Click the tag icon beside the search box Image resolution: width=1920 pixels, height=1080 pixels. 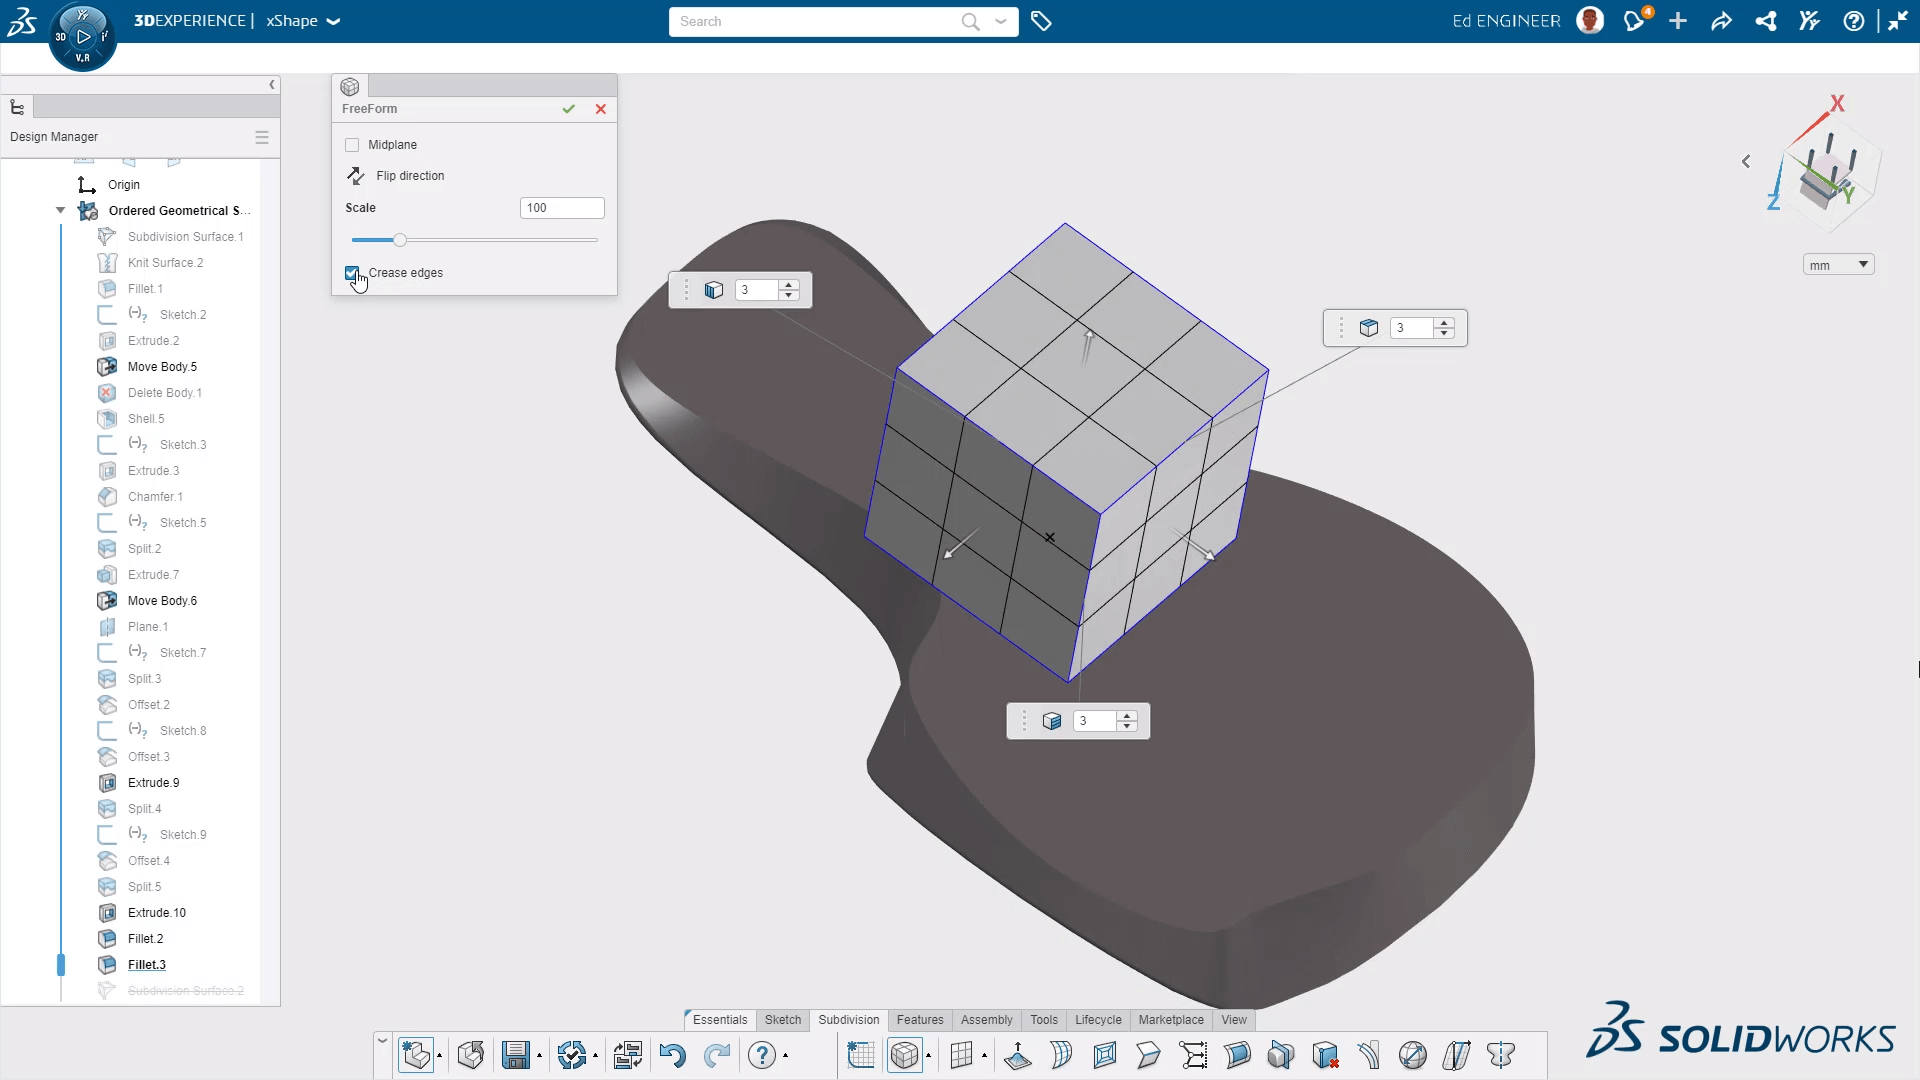(1041, 21)
